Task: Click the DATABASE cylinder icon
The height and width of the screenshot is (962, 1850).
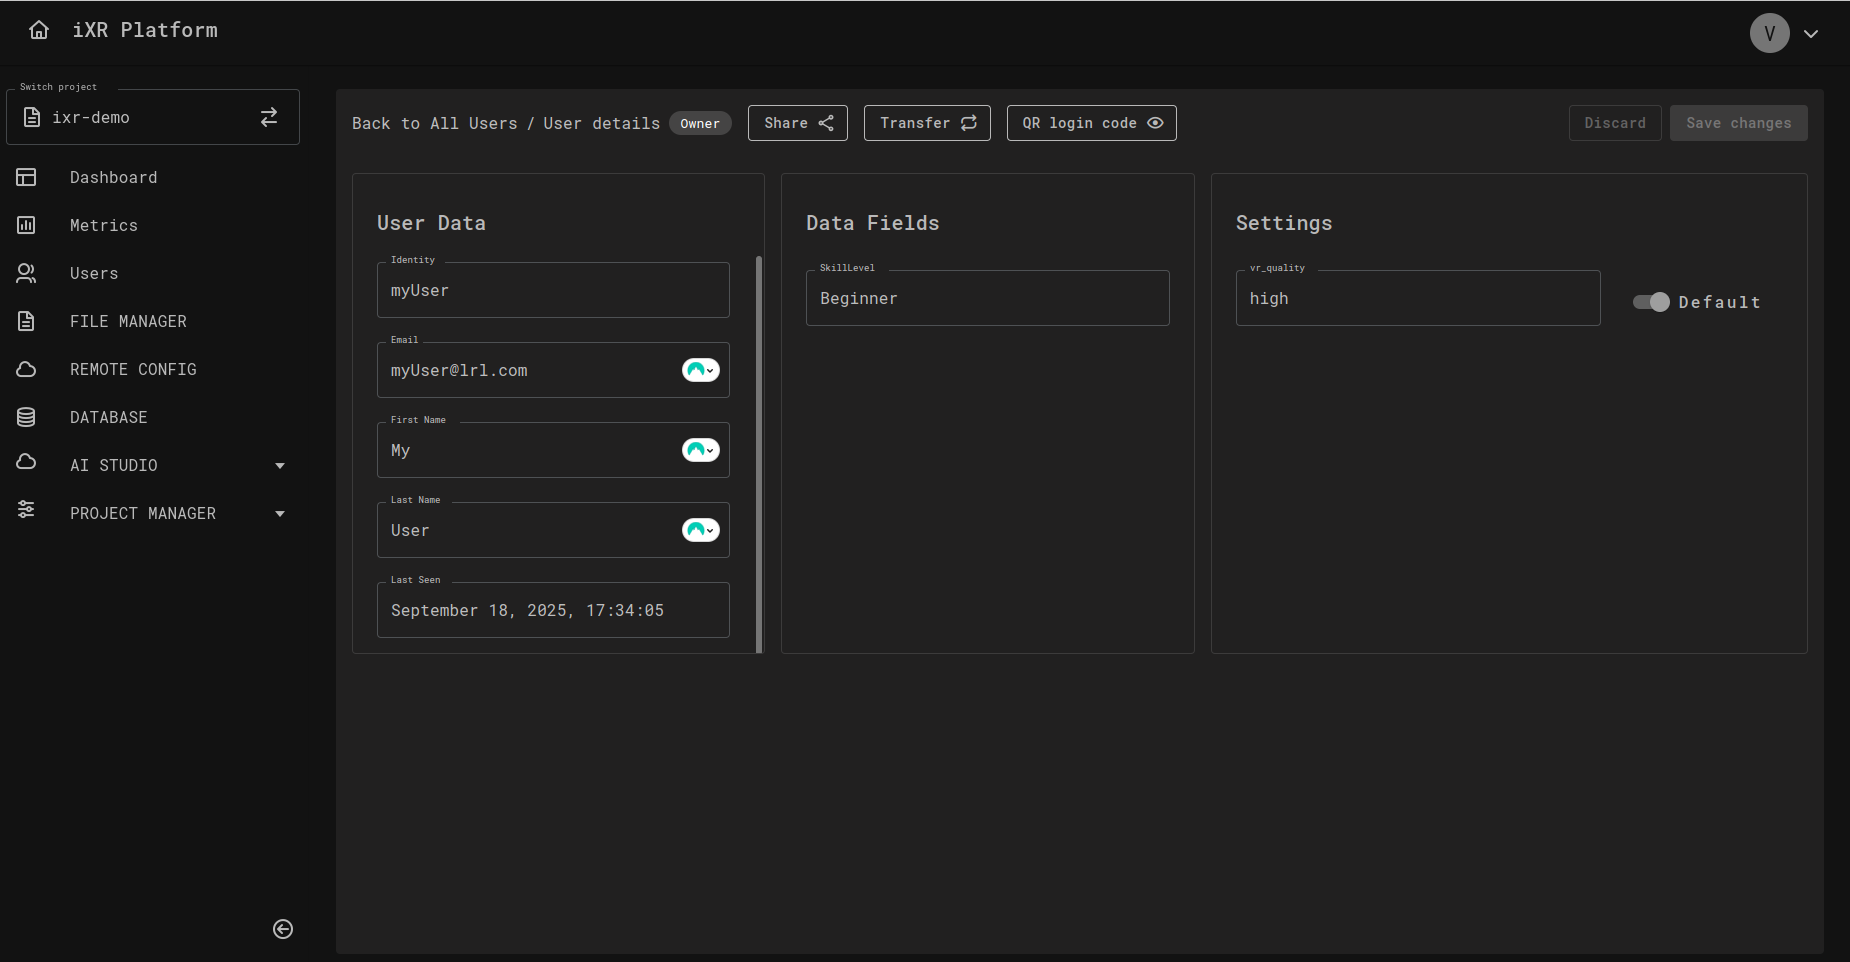Action: click(x=26, y=417)
